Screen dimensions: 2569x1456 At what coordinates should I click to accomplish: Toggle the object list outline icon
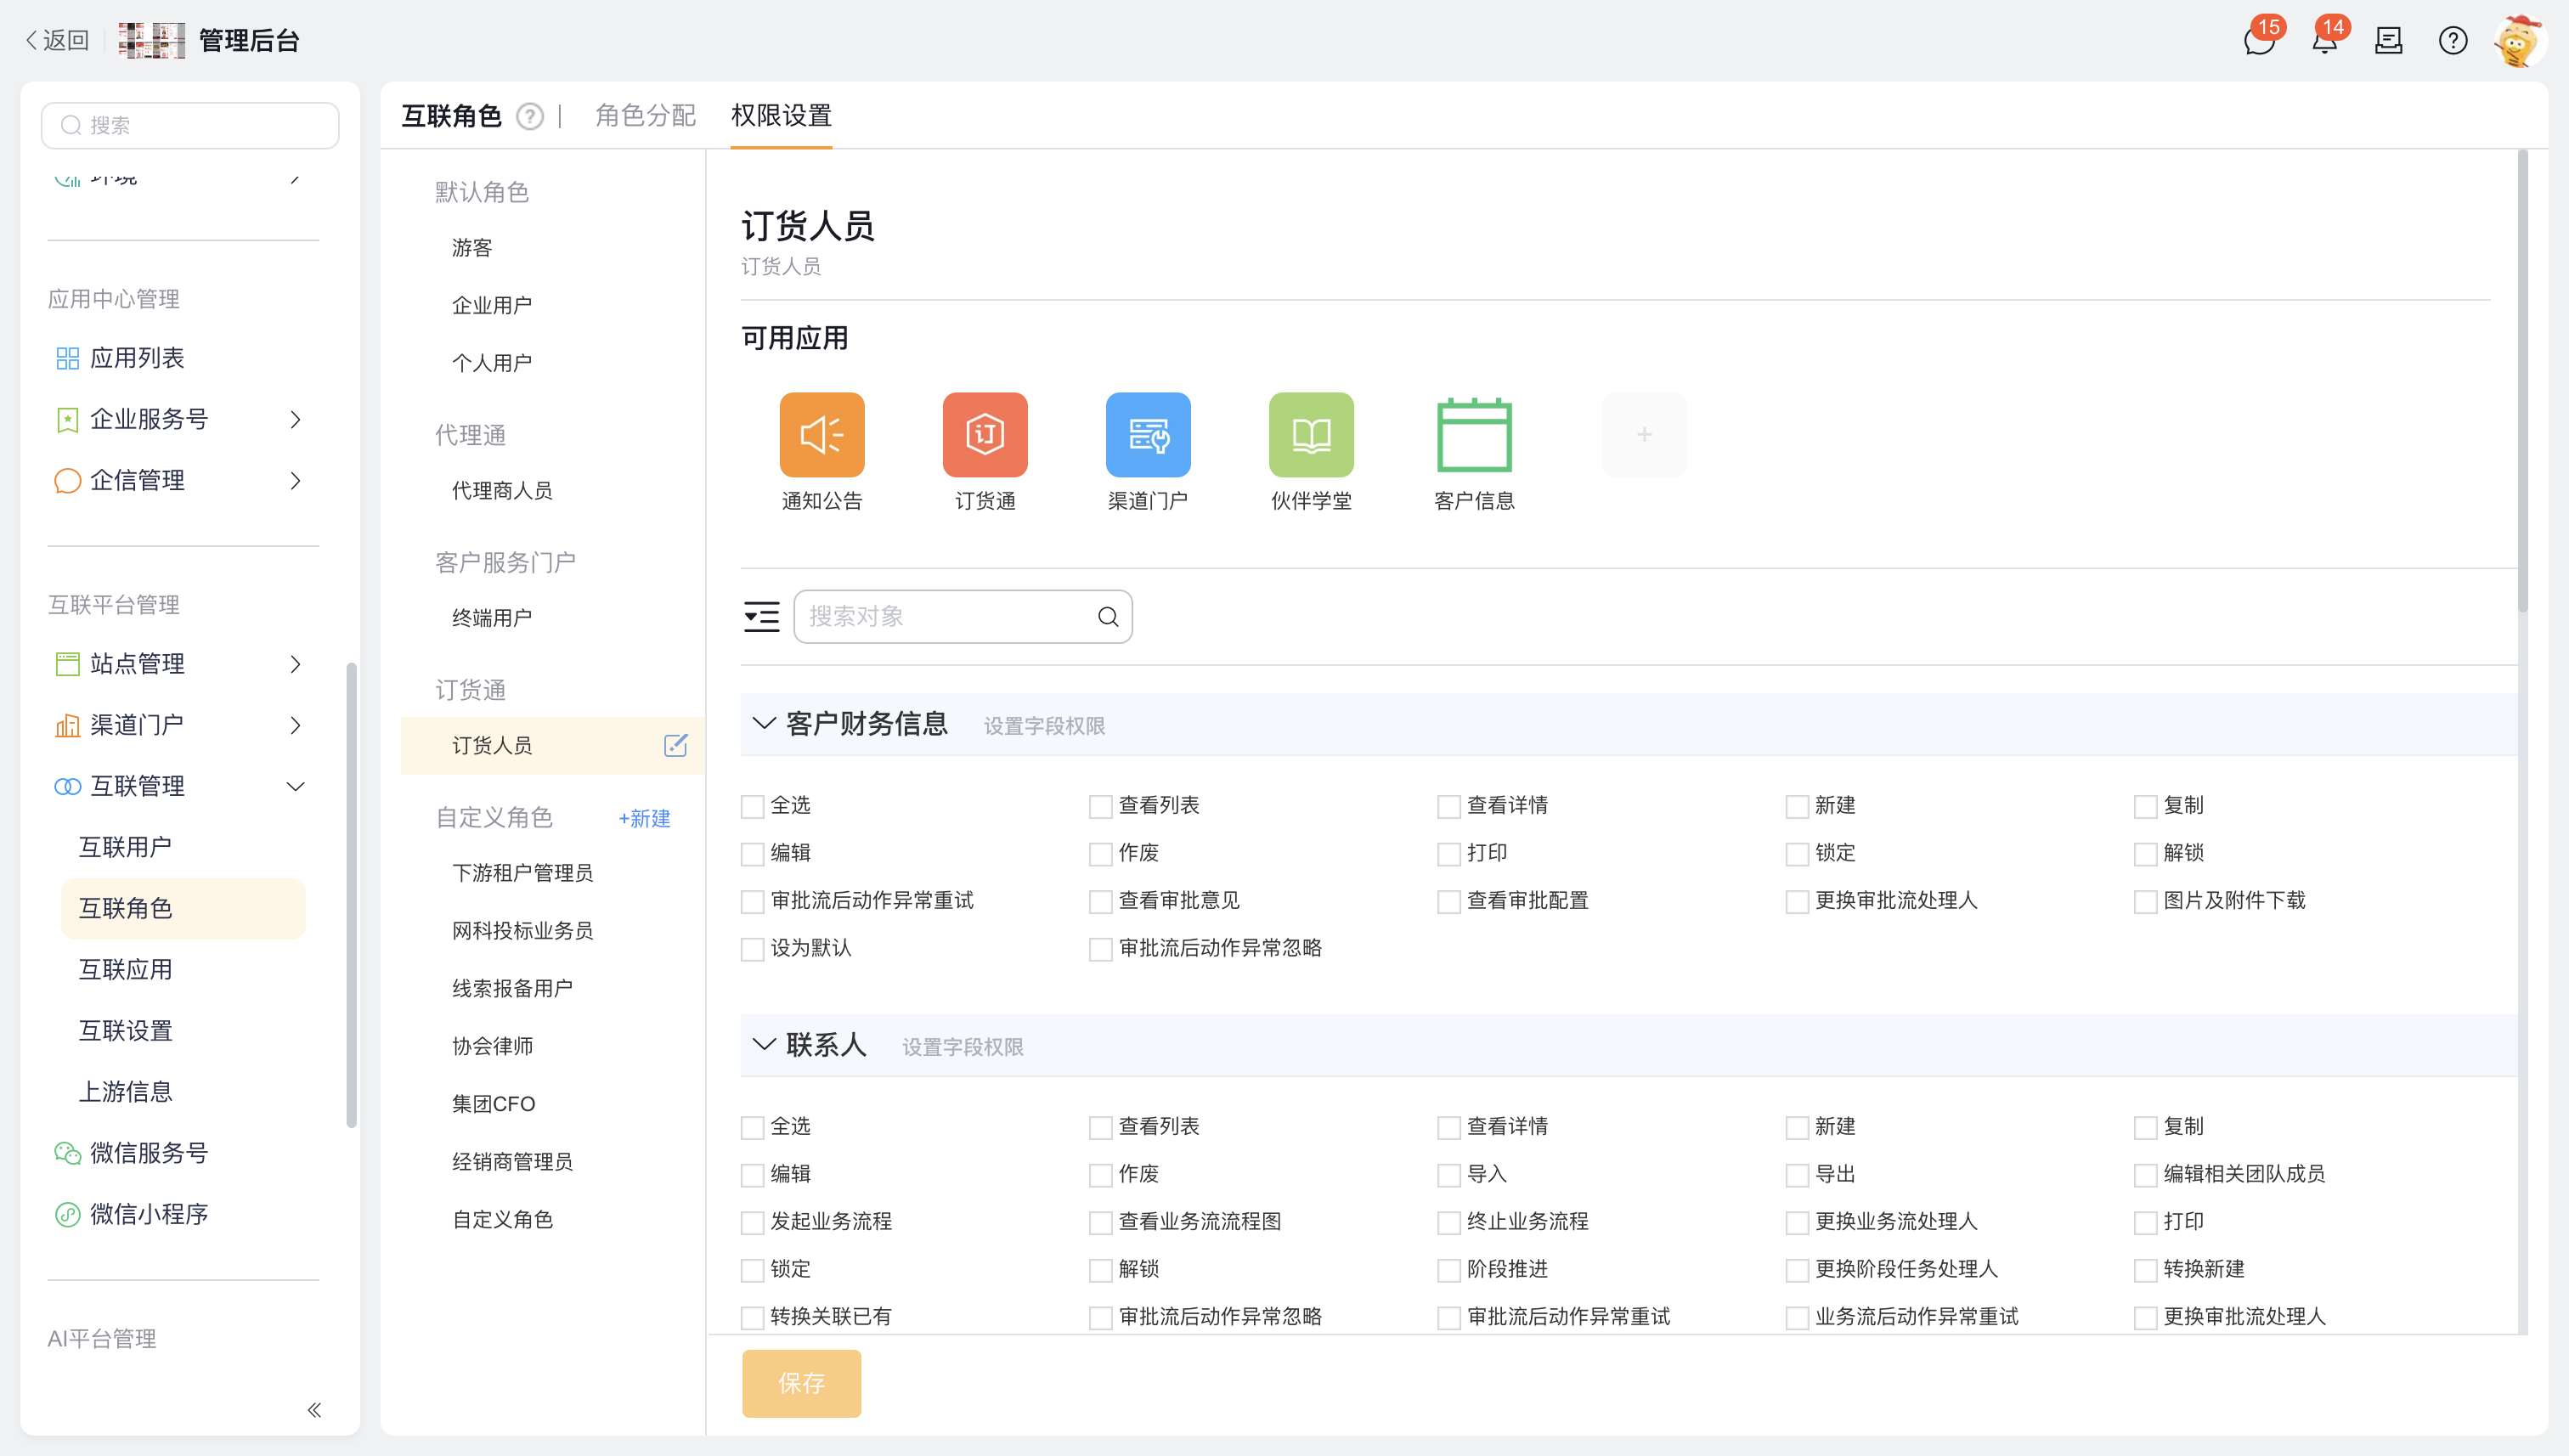[x=761, y=616]
